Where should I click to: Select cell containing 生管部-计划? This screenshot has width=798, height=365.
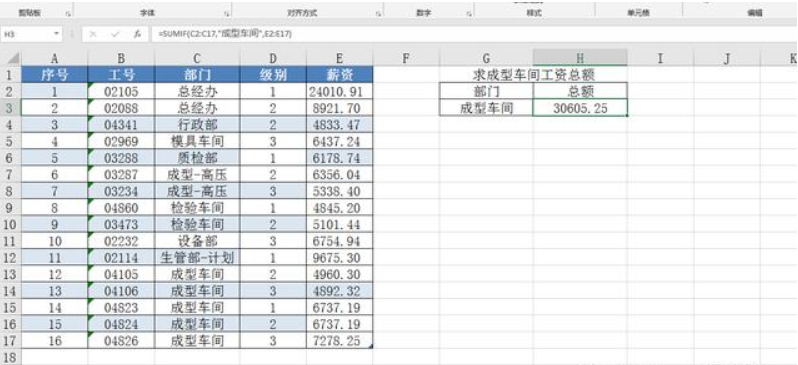click(x=197, y=258)
